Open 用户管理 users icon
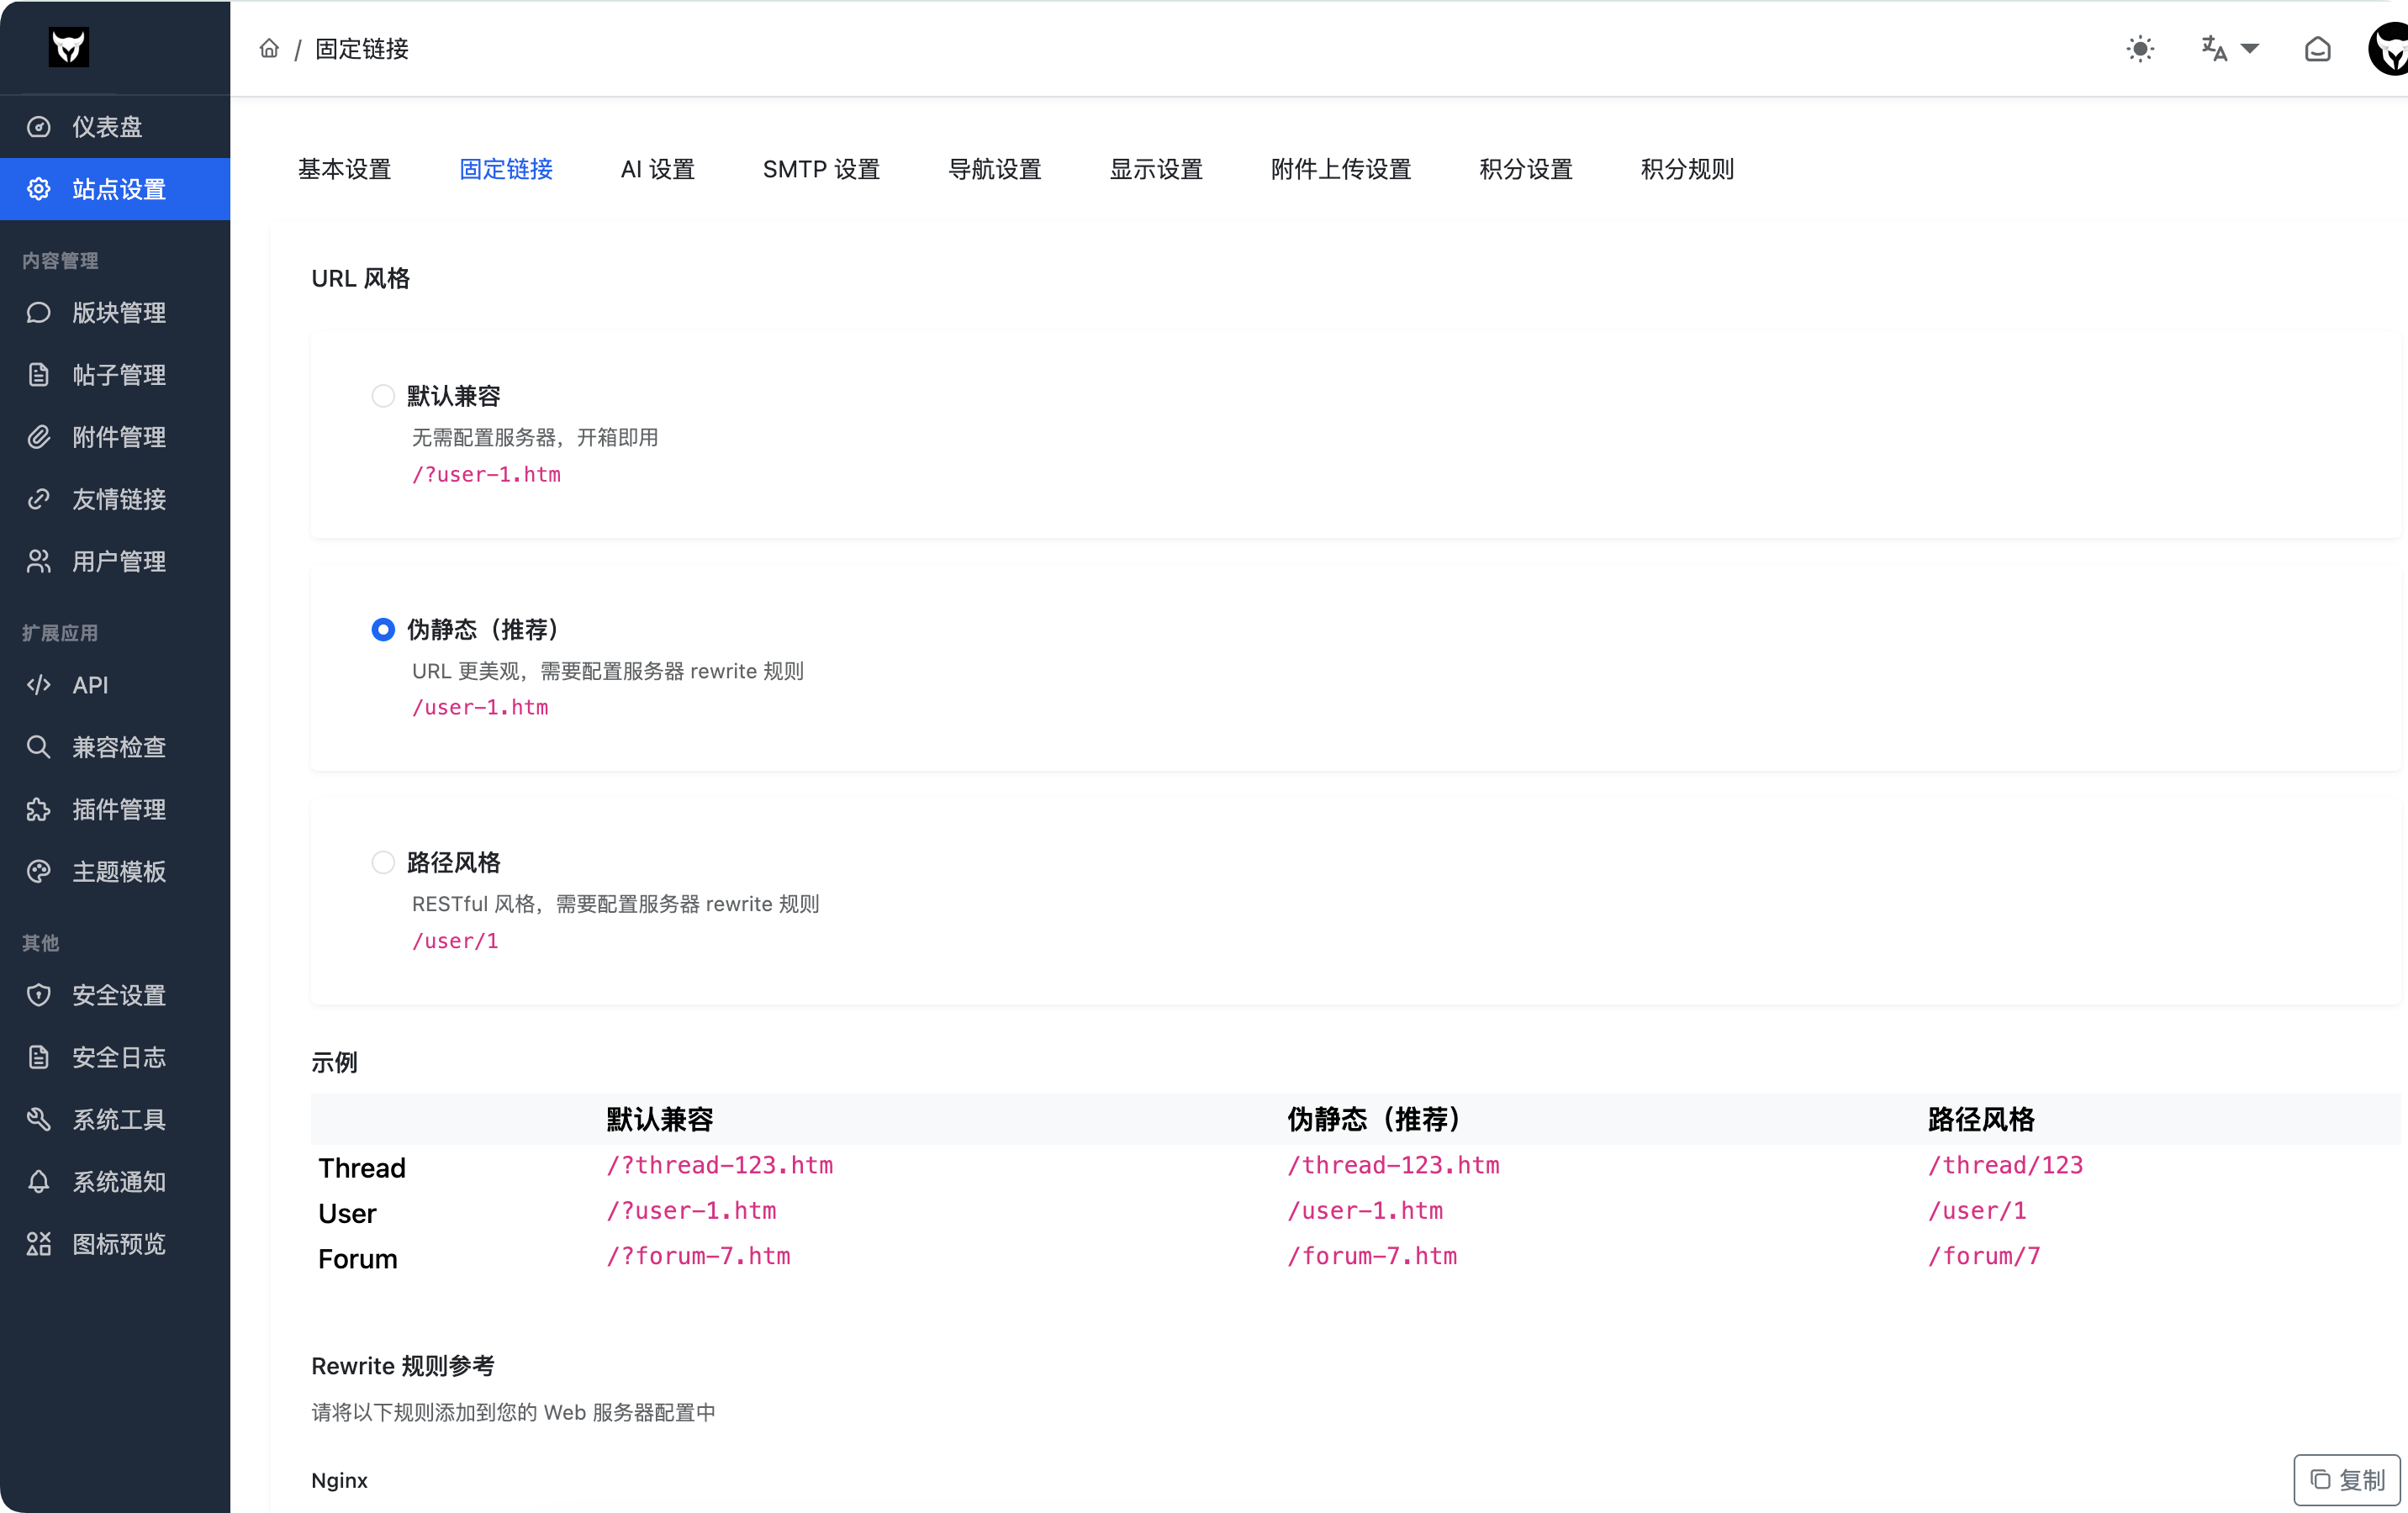Screen dimensions: 2408x1513 click(39, 561)
